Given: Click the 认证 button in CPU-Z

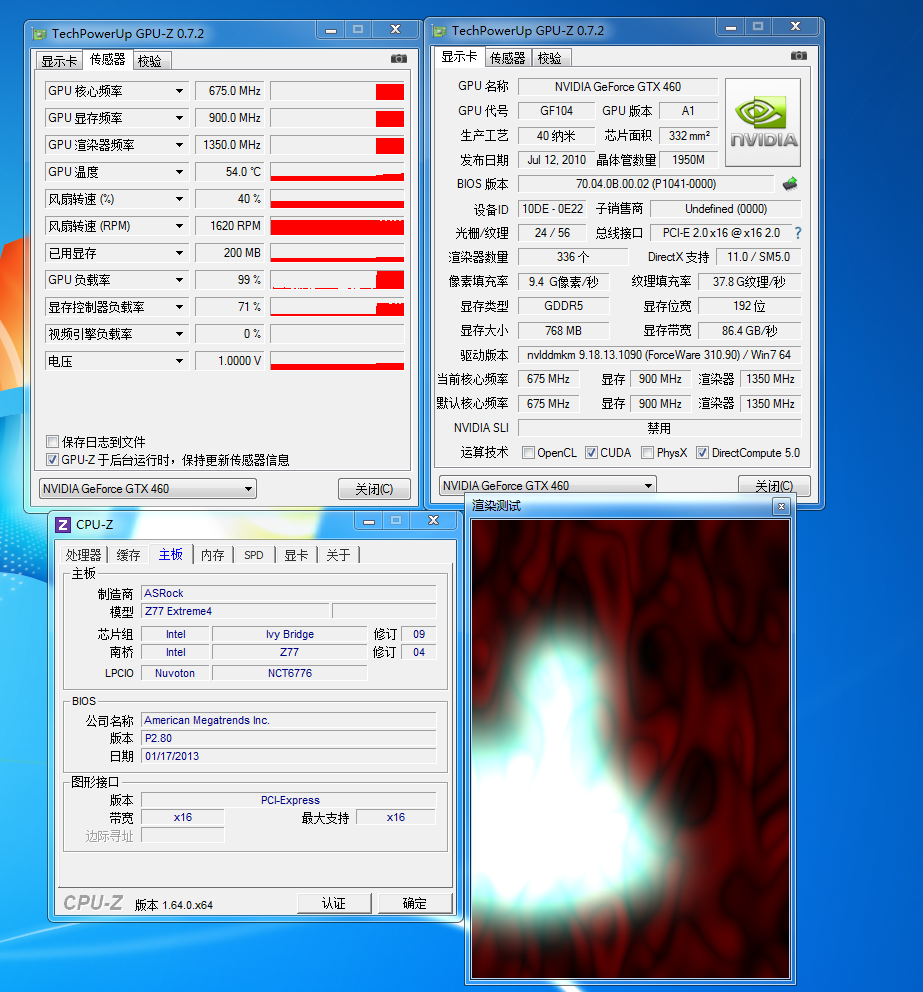Looking at the screenshot, I should pos(333,903).
